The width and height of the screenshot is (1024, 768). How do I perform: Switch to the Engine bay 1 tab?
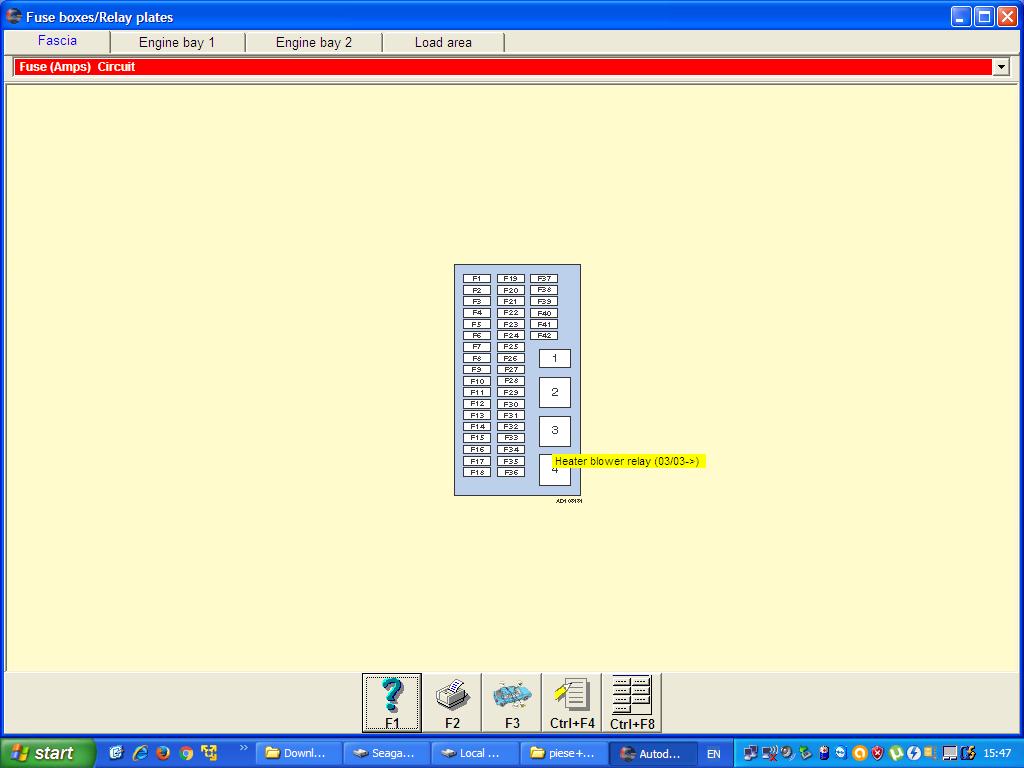pyautogui.click(x=177, y=42)
